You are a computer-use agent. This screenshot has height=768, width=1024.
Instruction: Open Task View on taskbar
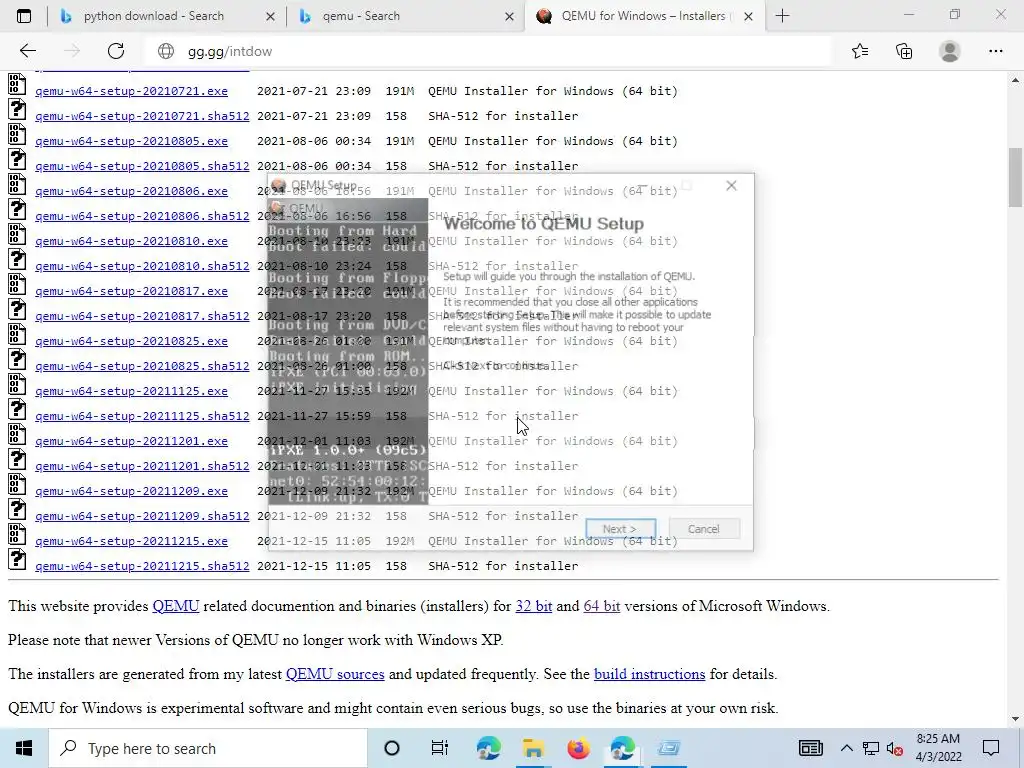coord(440,748)
